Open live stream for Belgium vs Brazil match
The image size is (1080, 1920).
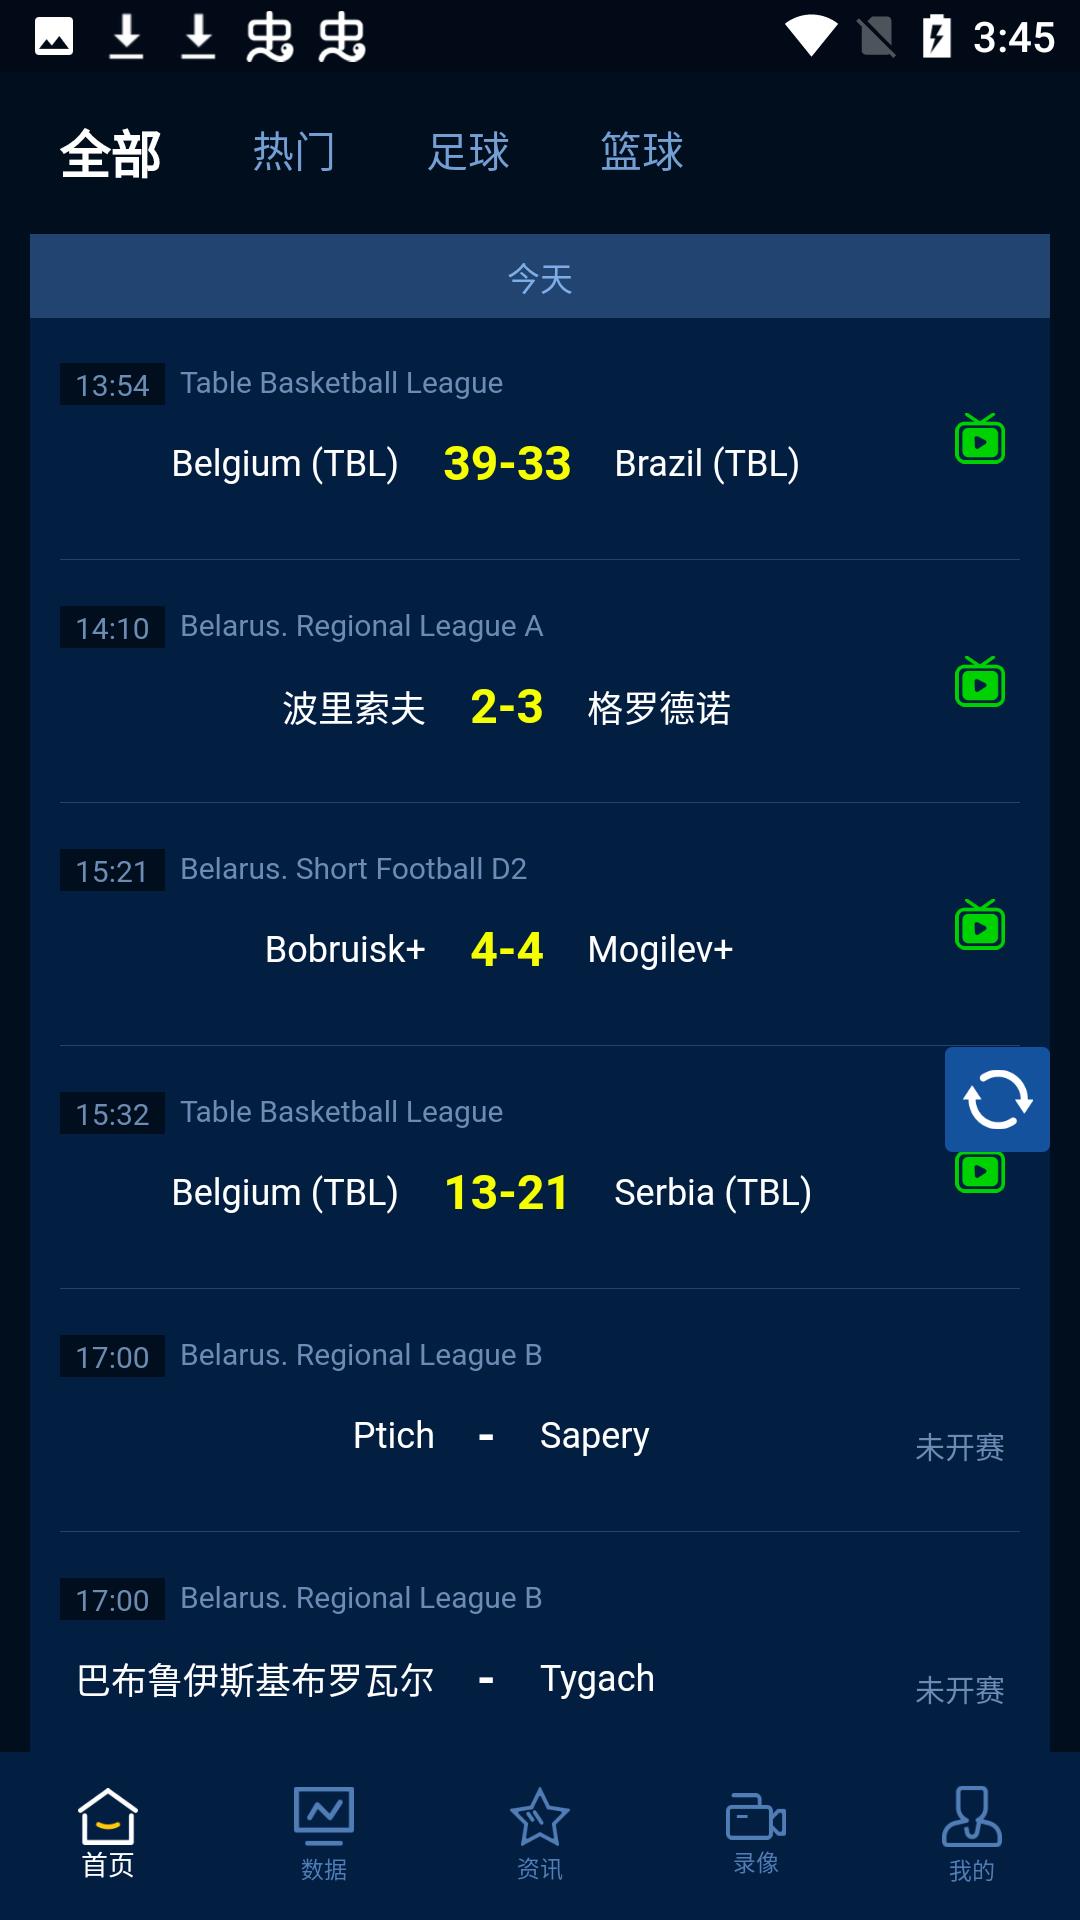click(x=980, y=439)
